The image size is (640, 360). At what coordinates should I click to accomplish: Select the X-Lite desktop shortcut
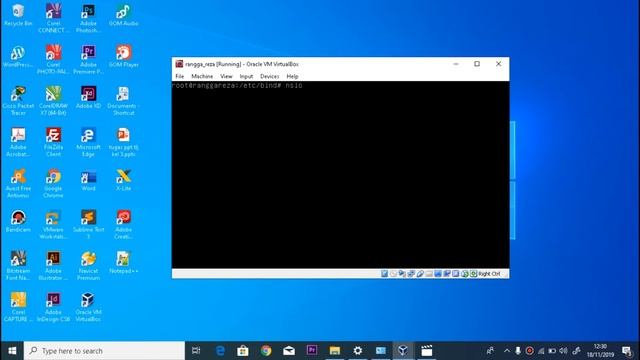[123, 180]
